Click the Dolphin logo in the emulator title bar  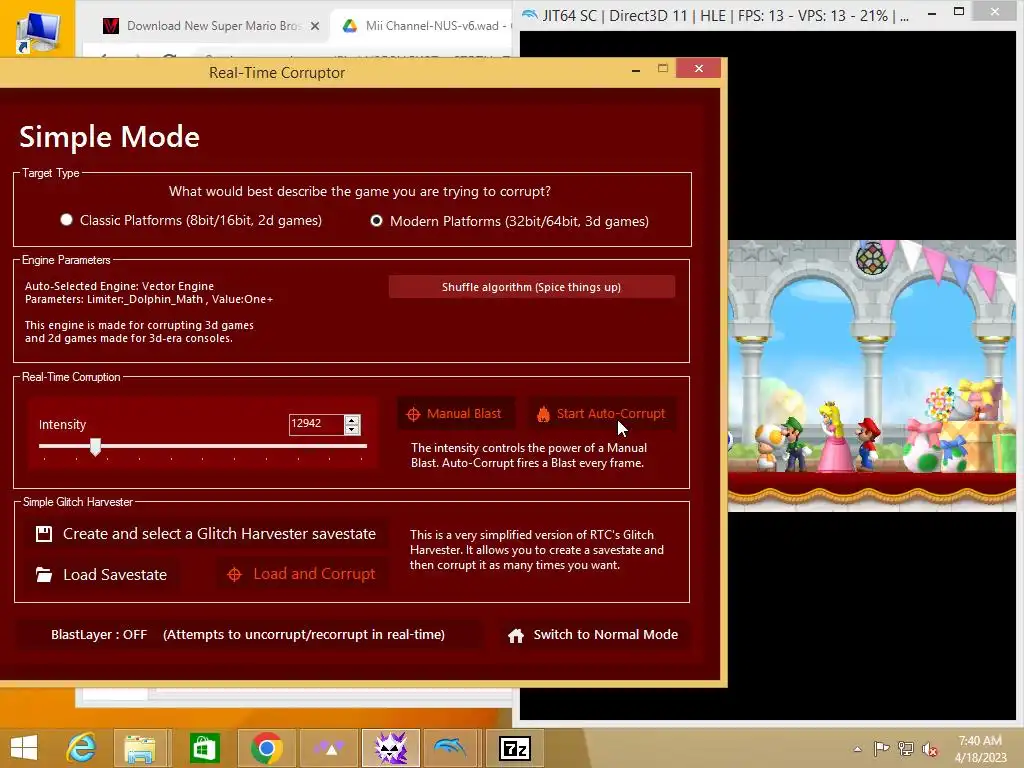coord(530,14)
